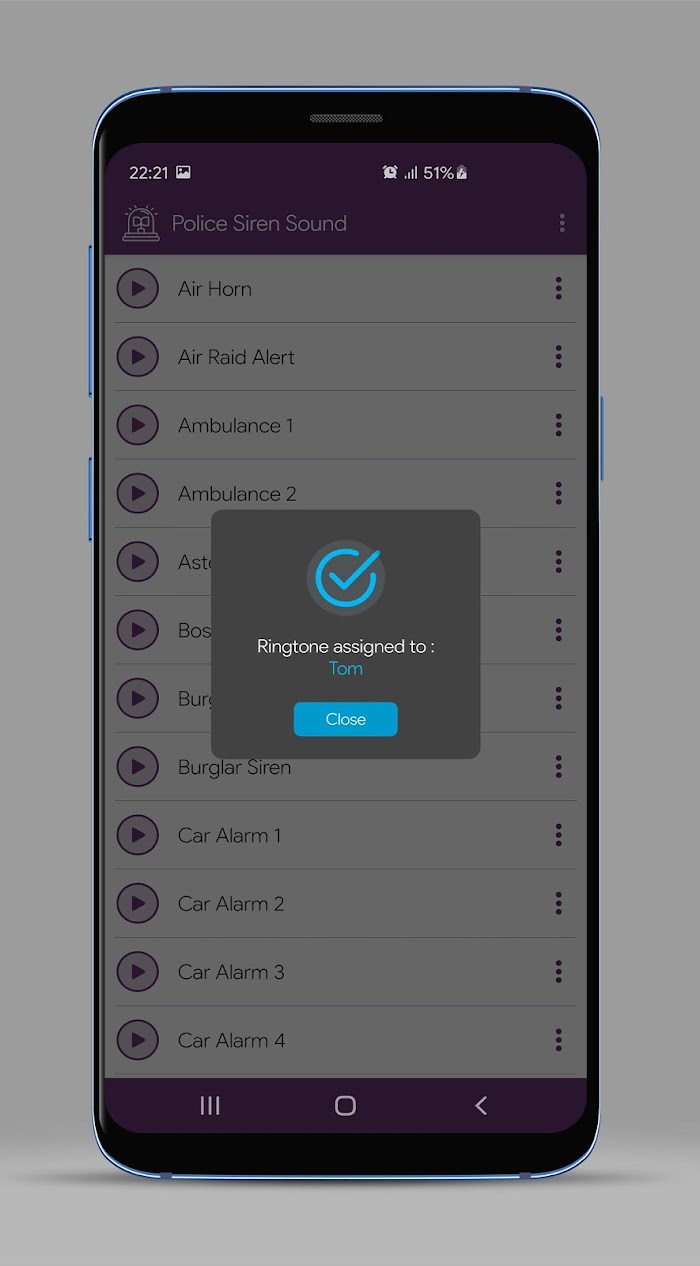
Task: Select the Car Alarm 3 list item
Action: pos(346,972)
